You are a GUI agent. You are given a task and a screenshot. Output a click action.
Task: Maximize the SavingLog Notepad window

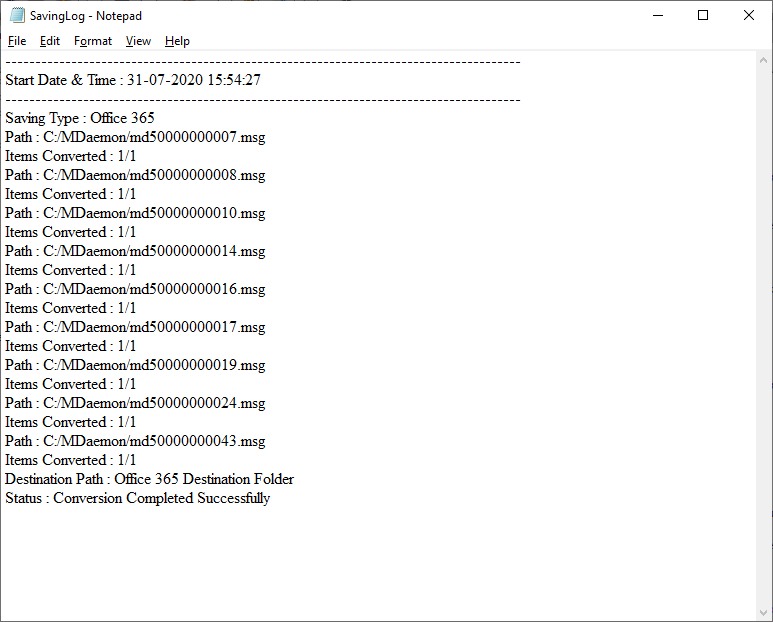pos(703,15)
